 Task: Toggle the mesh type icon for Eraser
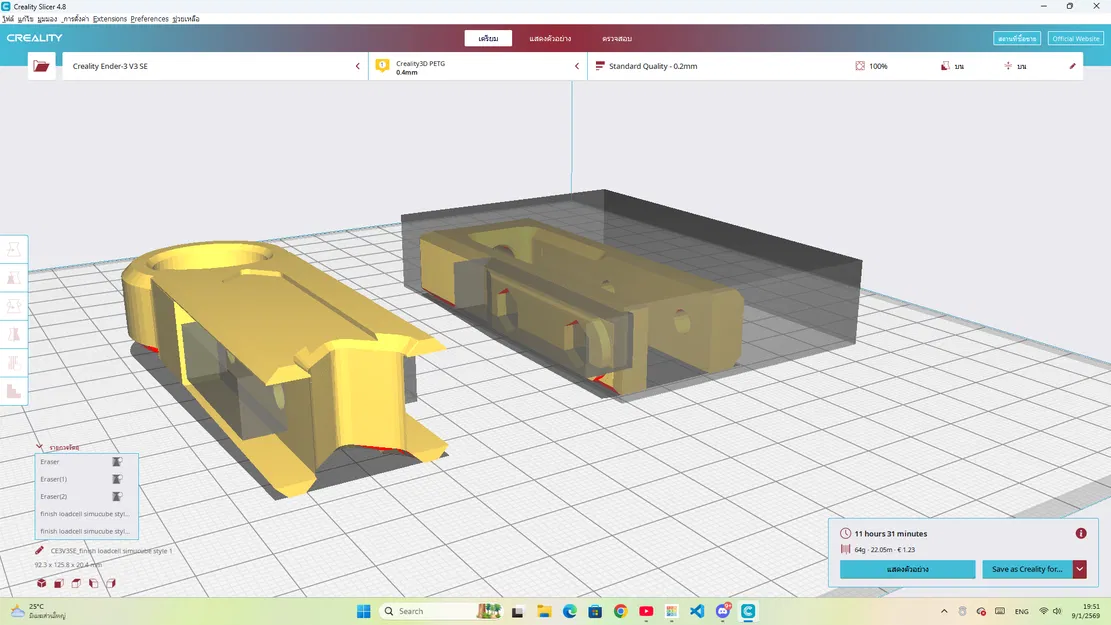click(x=117, y=462)
